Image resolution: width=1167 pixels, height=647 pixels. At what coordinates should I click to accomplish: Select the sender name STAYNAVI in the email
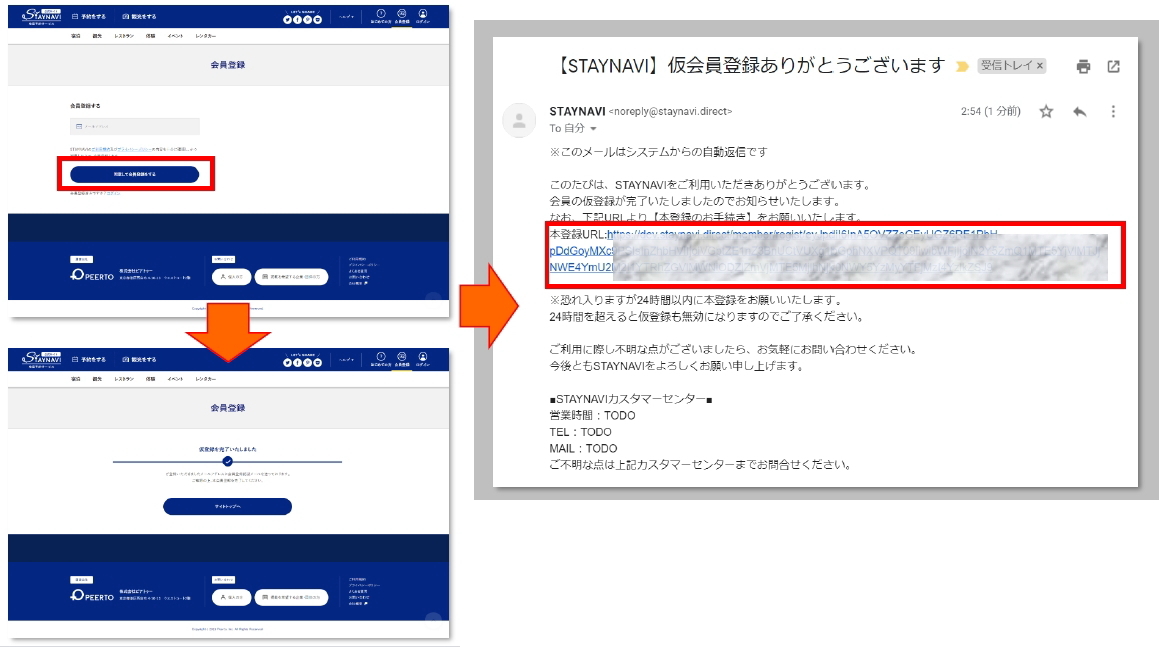[x=578, y=112]
